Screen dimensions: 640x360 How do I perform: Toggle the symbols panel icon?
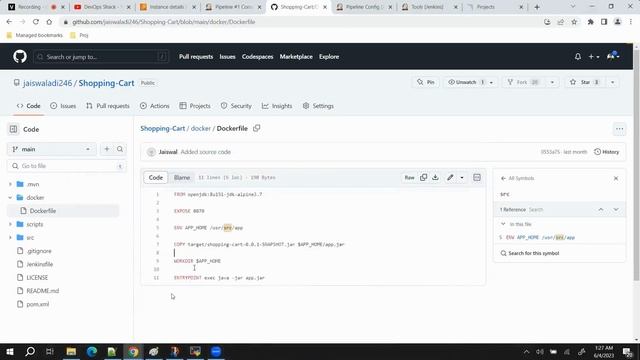click(x=477, y=177)
